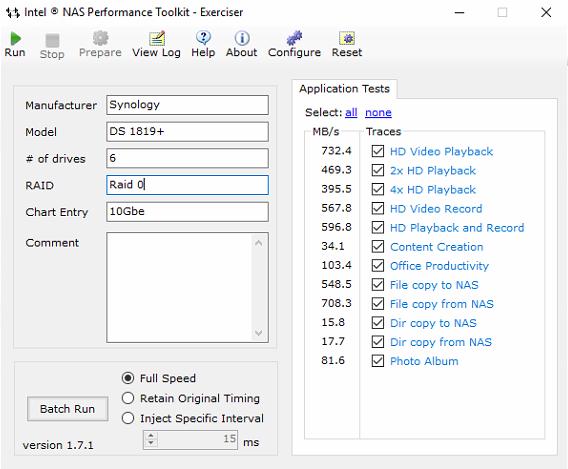Click the number of drives field
The width and height of the screenshot is (568, 469).
pos(187,158)
